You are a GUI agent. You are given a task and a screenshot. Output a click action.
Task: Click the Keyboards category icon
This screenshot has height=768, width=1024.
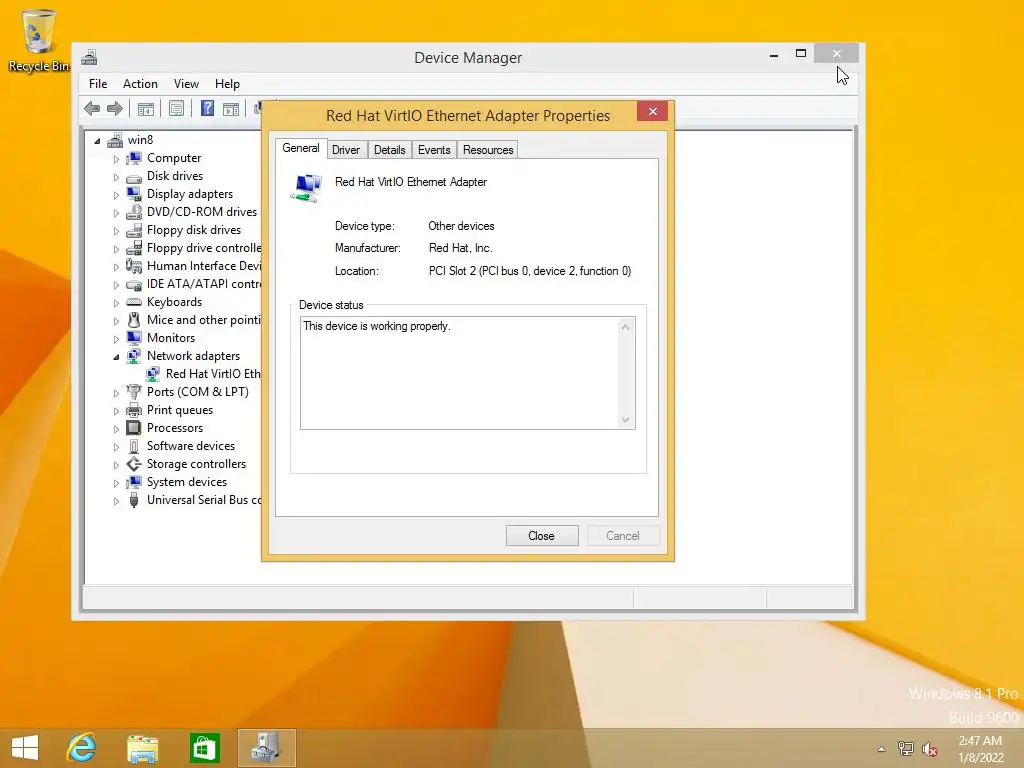(x=134, y=302)
